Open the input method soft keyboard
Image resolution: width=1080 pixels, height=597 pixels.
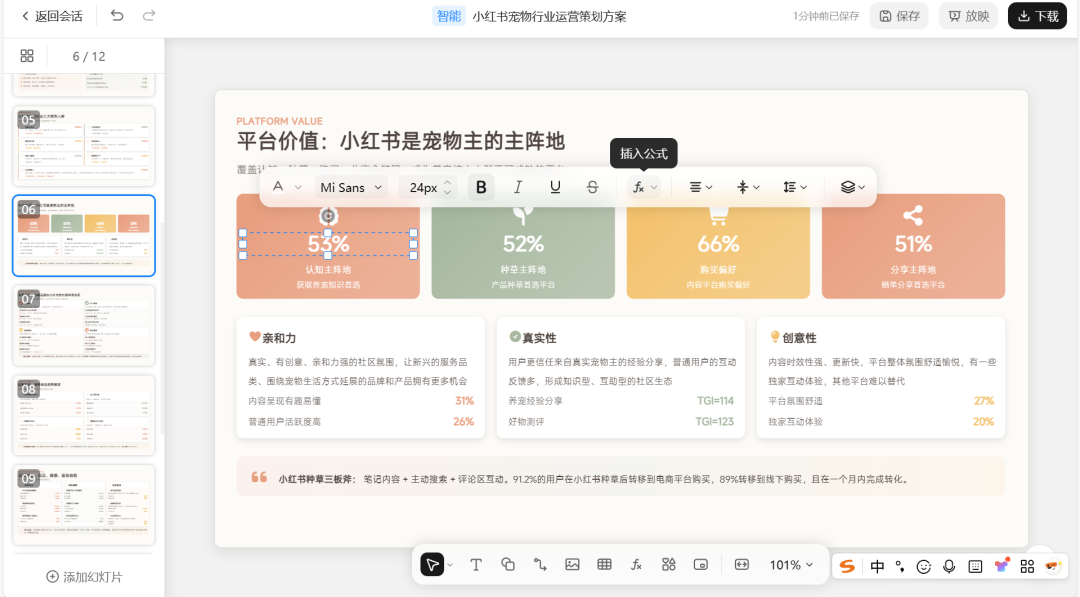pos(975,566)
